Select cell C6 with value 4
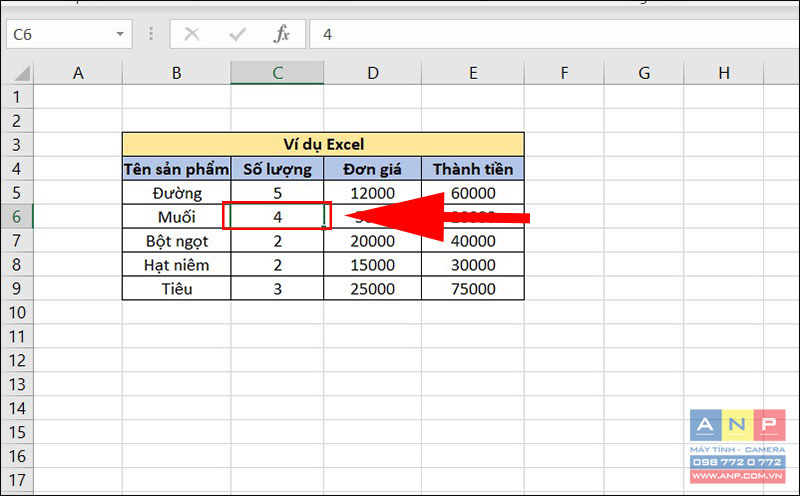 coord(277,216)
